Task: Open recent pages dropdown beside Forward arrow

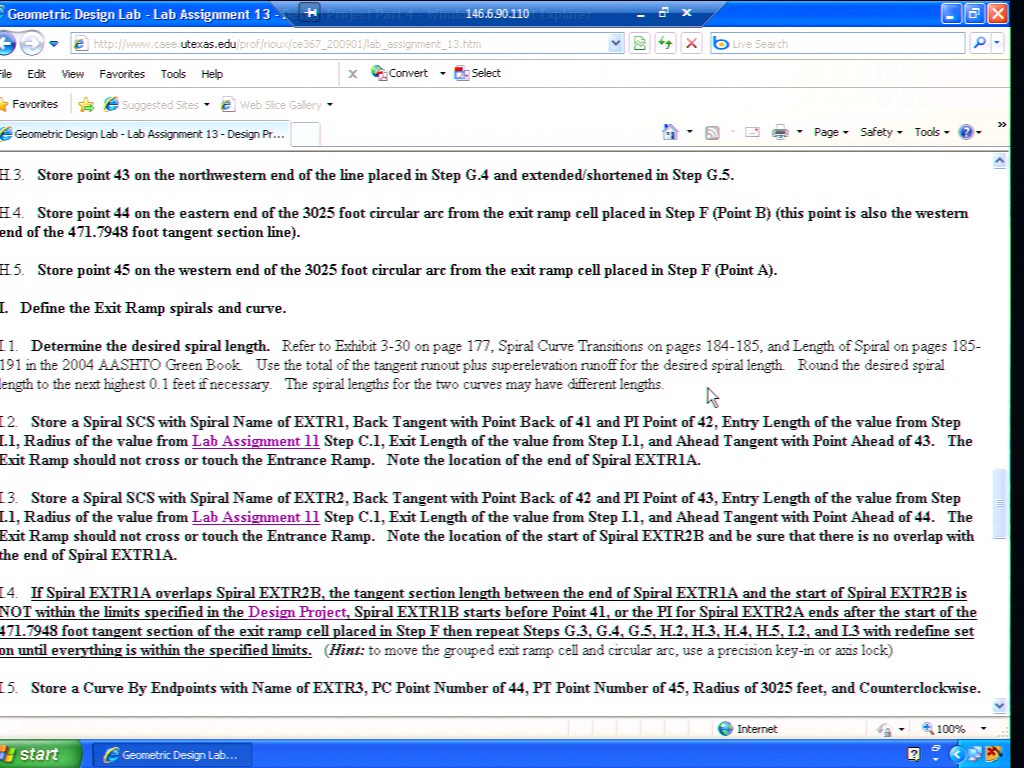Action: point(54,44)
